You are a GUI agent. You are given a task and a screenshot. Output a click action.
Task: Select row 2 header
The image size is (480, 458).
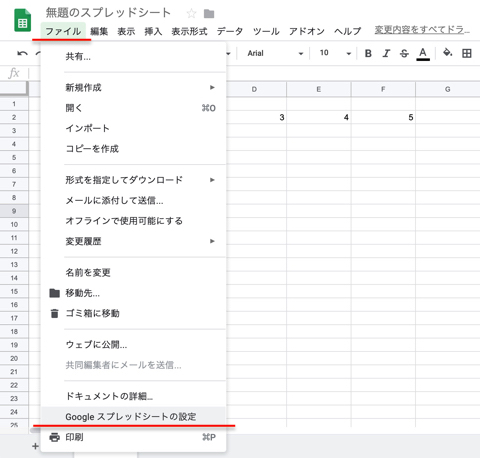tap(14, 117)
